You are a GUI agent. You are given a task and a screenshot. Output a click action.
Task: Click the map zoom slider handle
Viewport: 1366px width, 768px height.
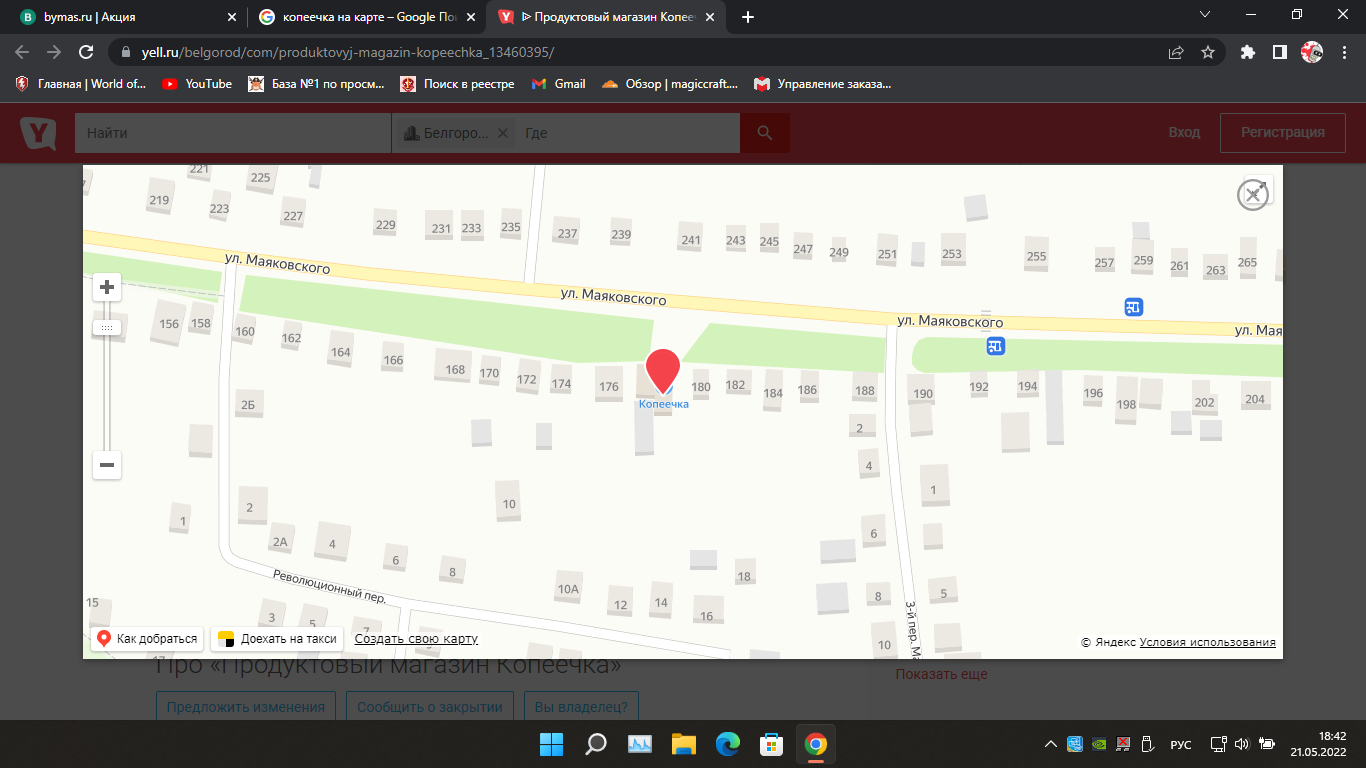point(107,328)
